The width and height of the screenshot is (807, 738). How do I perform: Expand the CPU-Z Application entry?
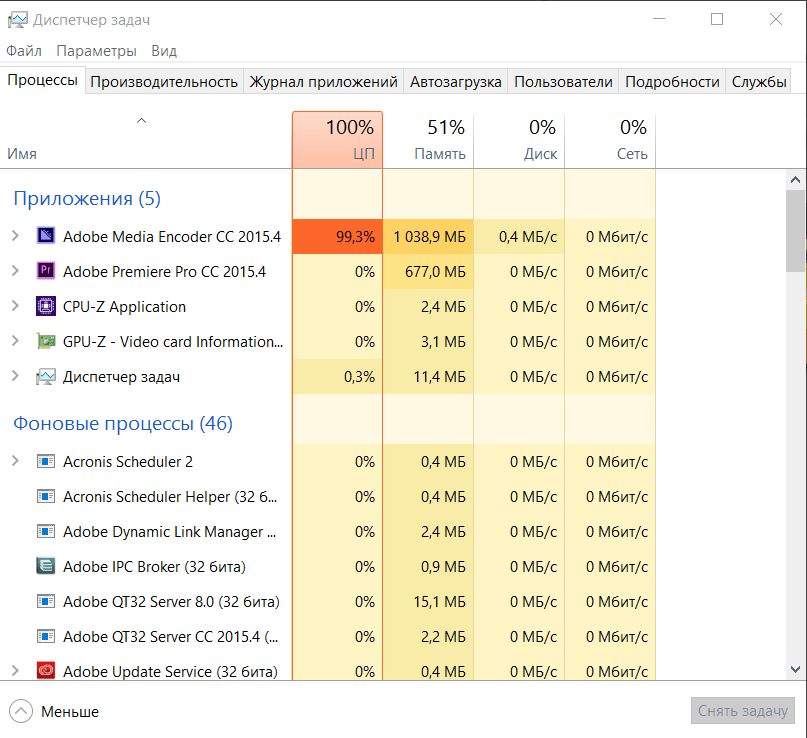pos(15,306)
